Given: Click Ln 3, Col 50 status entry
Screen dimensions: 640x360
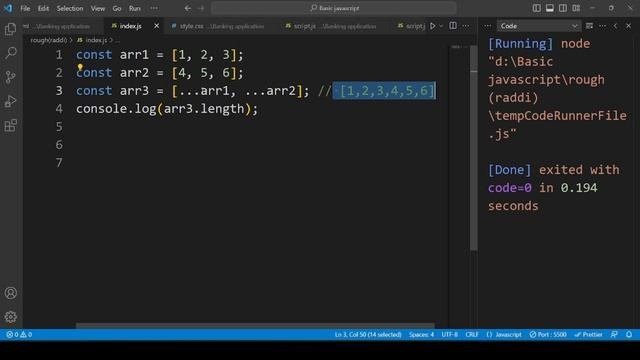Looking at the screenshot, I should click(368, 335).
